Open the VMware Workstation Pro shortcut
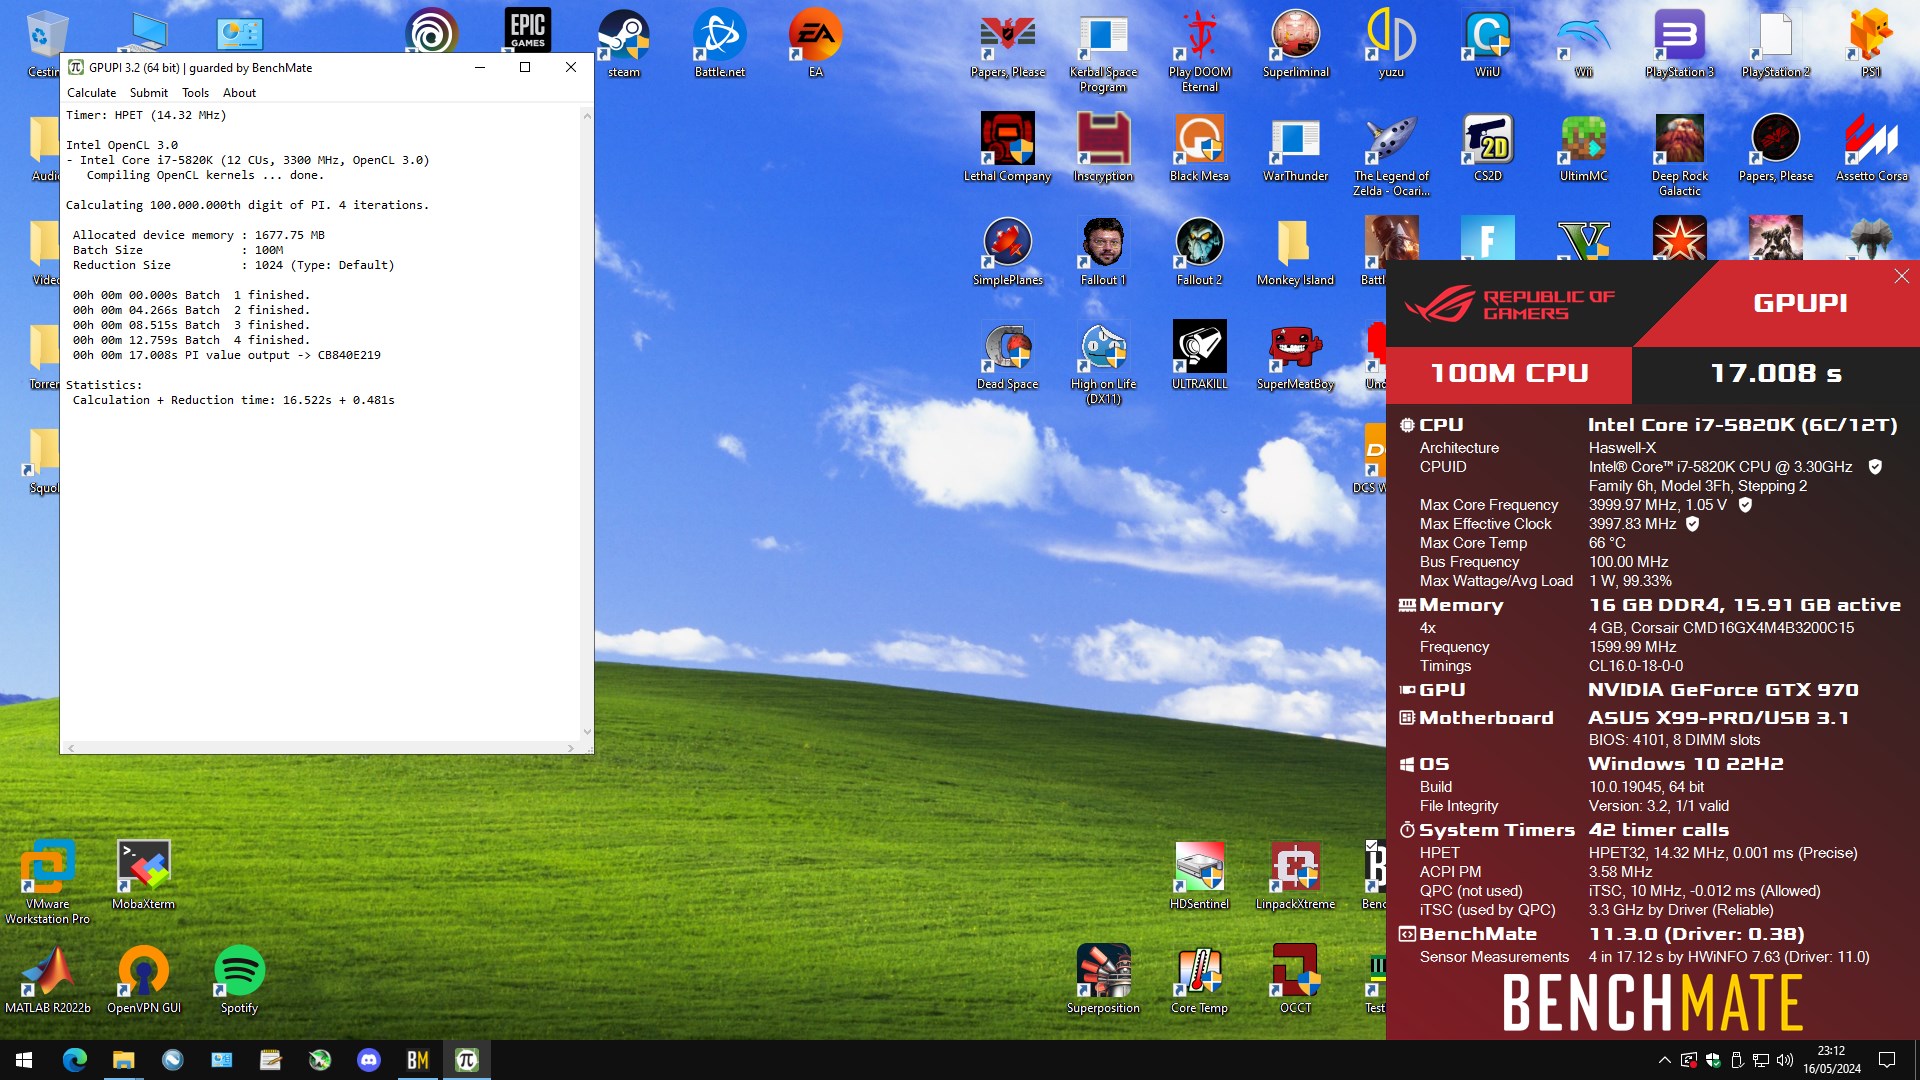The width and height of the screenshot is (1920, 1080). pos(47,883)
